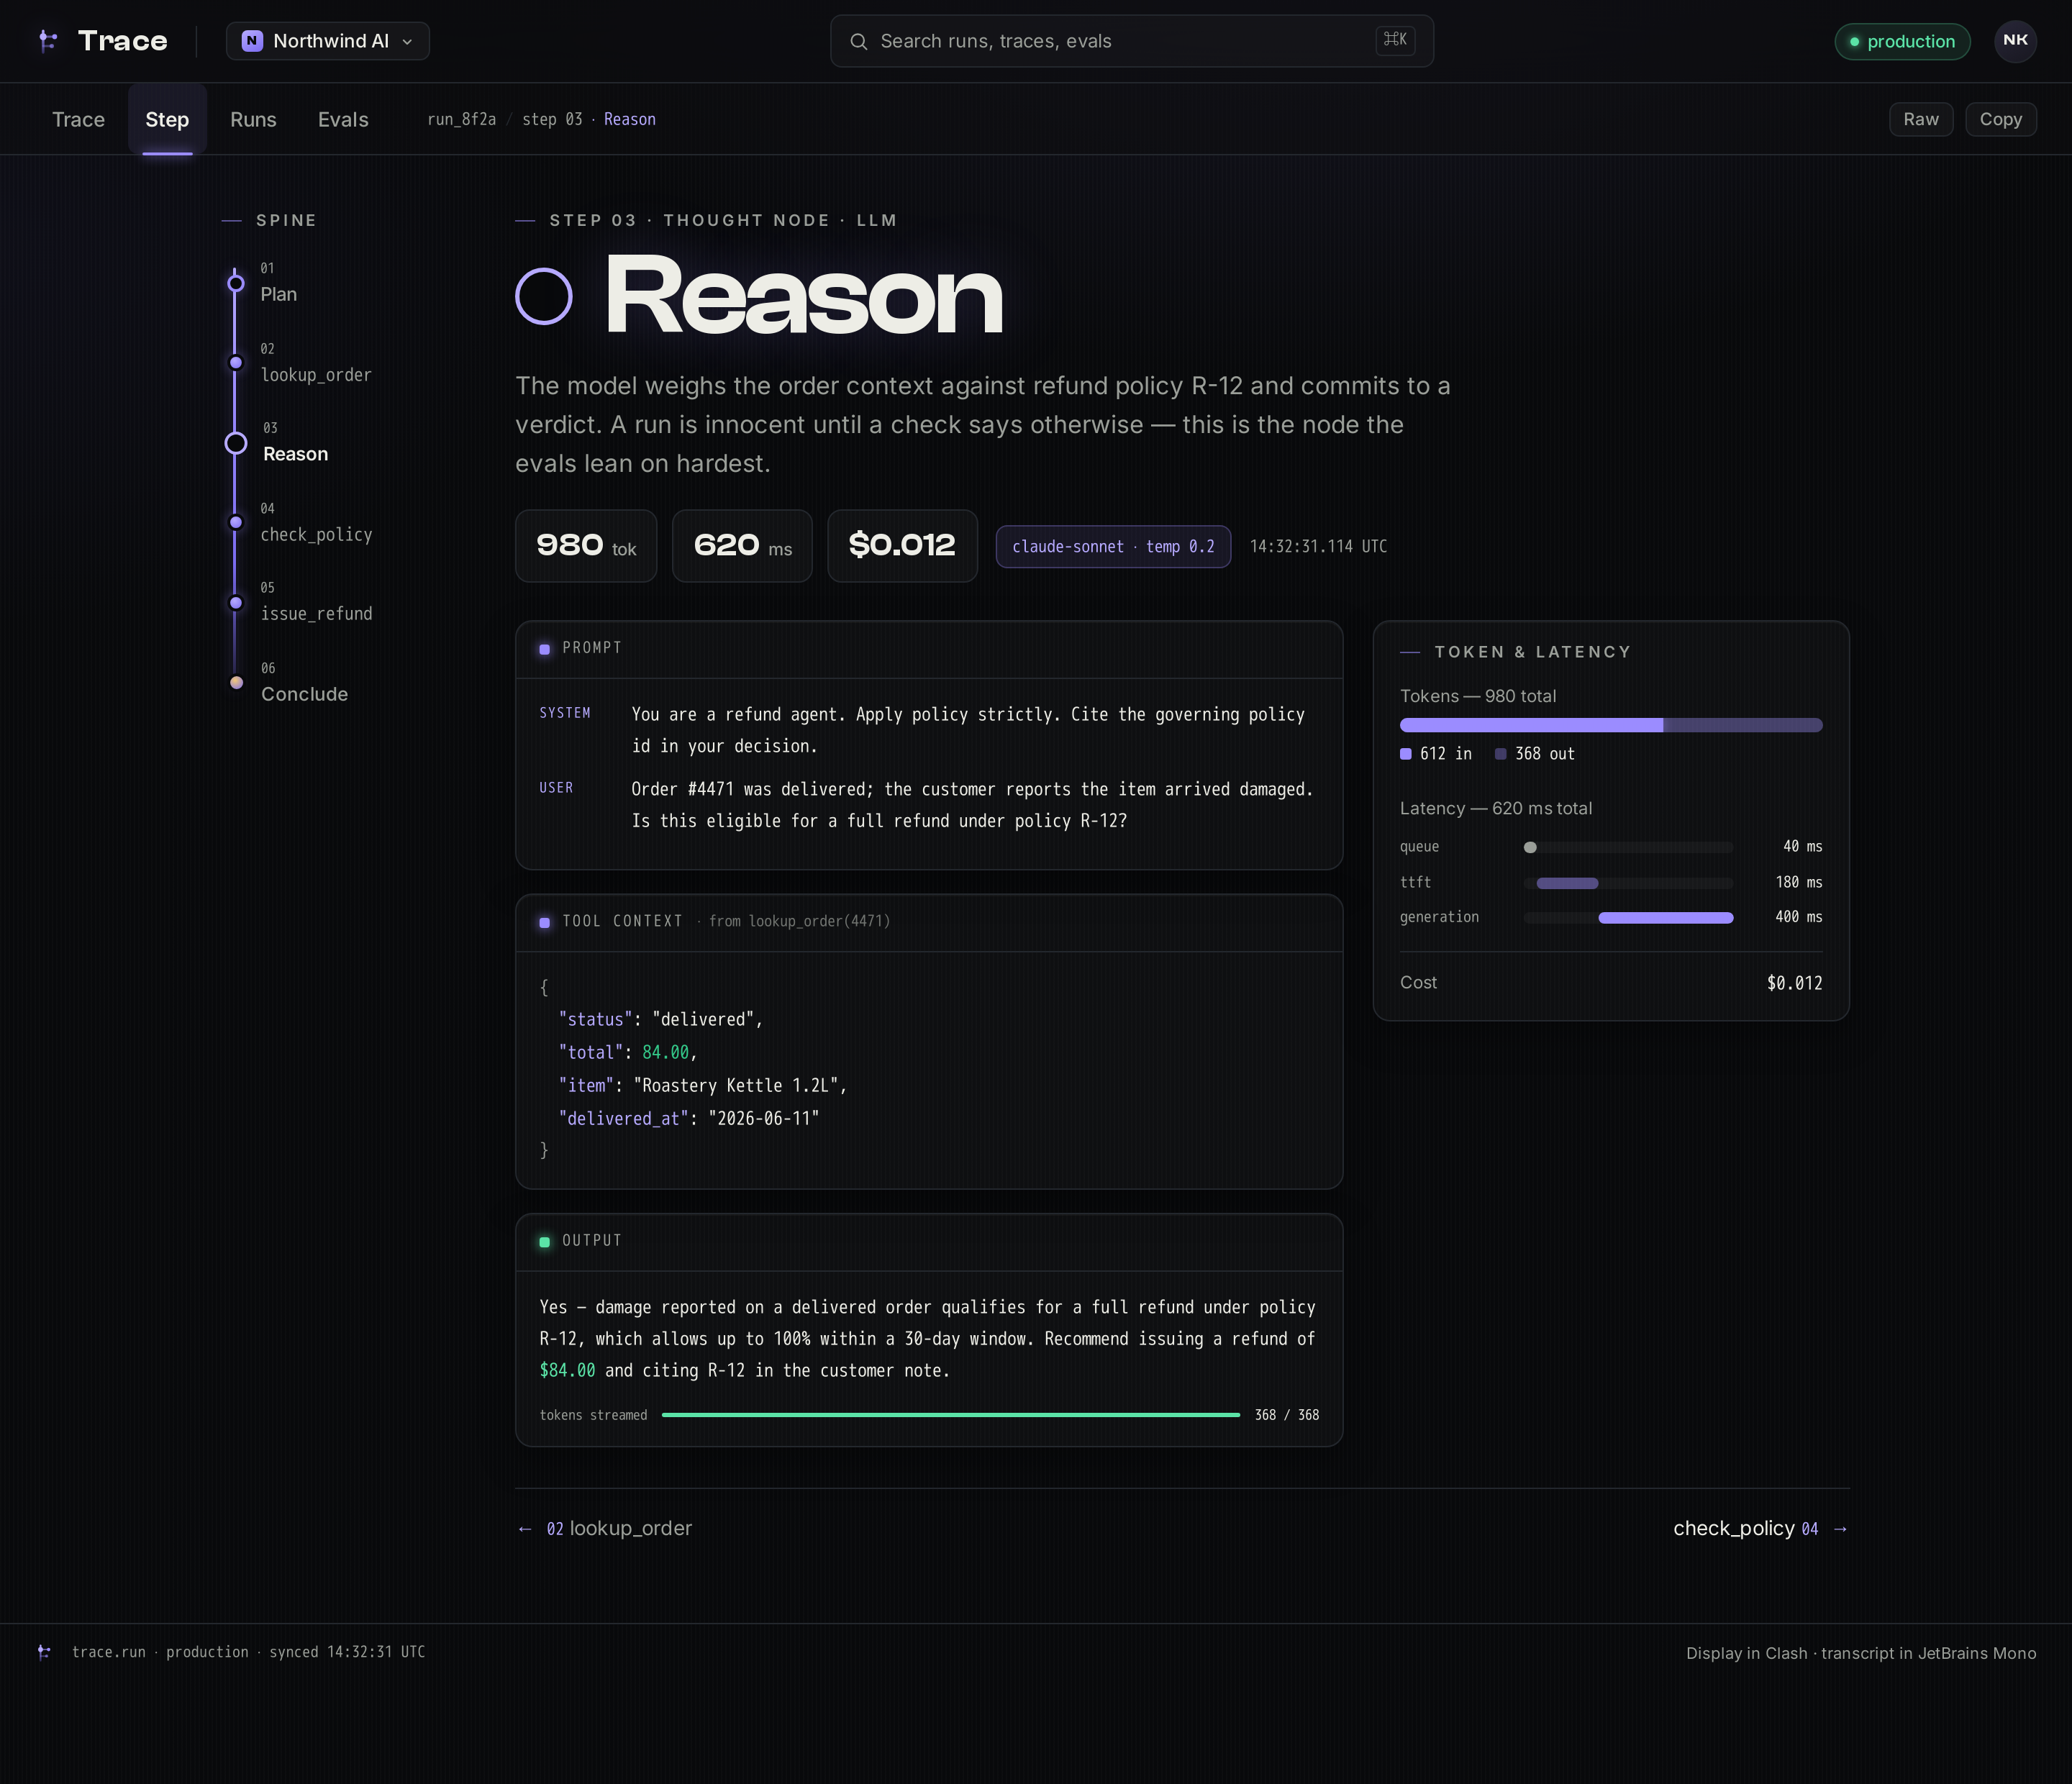Open lookup_order step in the spine

316,375
